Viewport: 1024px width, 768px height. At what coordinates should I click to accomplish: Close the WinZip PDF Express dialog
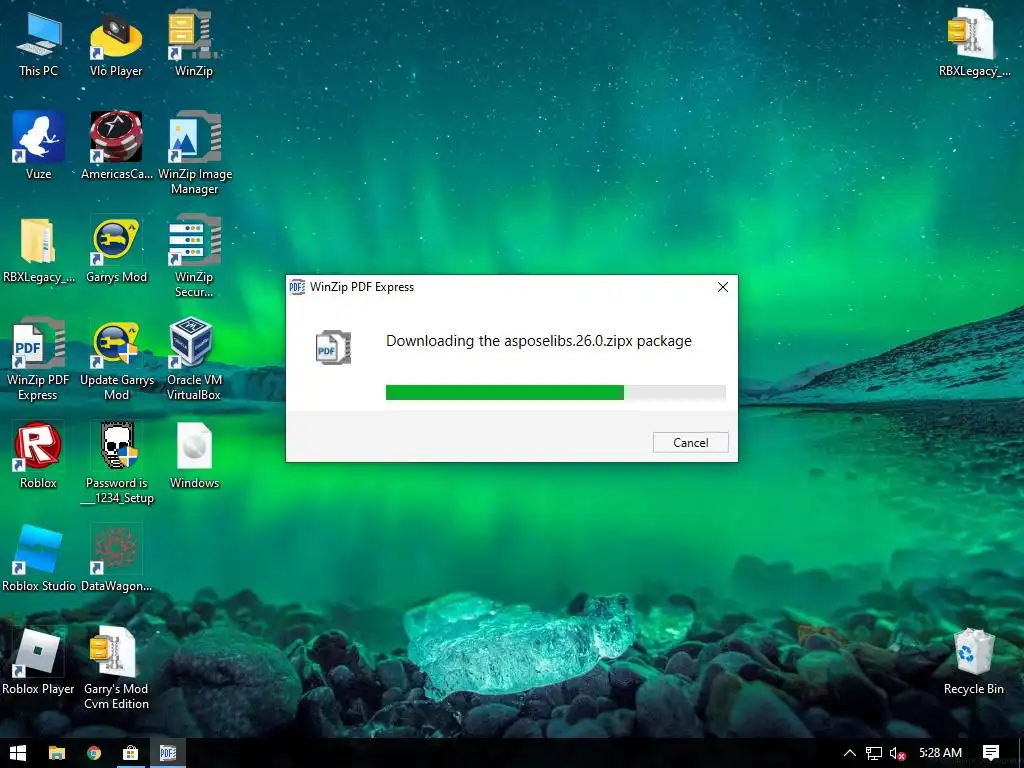pos(722,287)
